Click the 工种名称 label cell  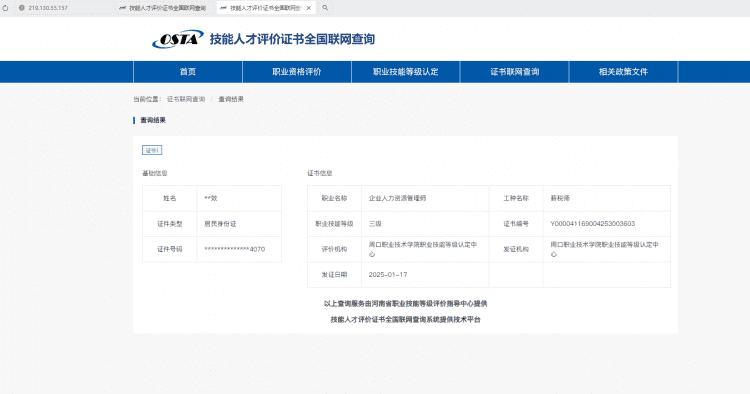click(516, 198)
